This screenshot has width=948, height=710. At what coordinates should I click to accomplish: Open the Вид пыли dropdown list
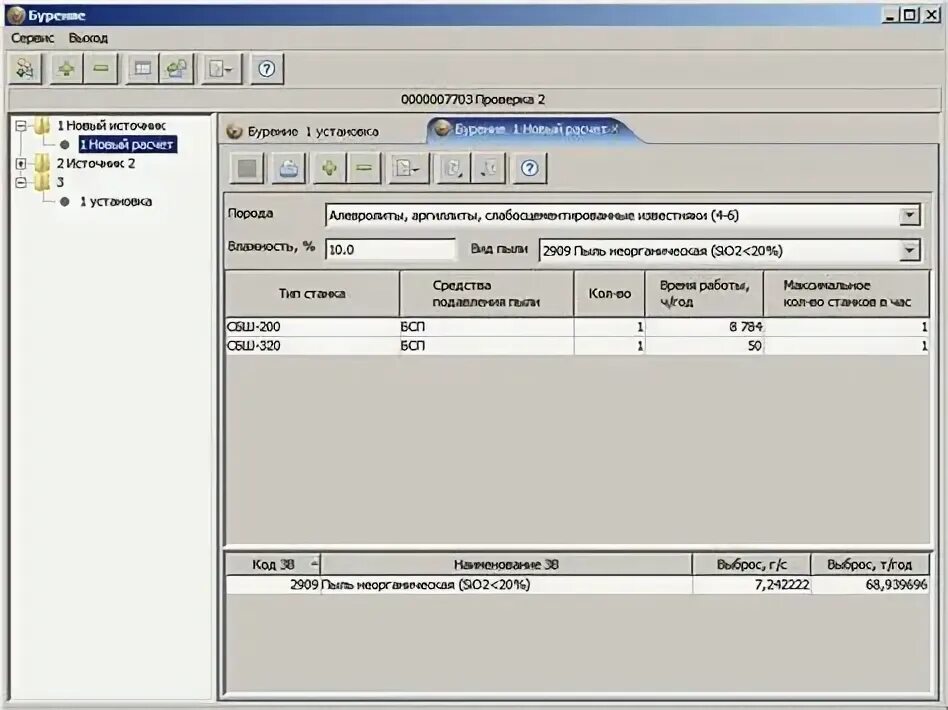tap(909, 250)
